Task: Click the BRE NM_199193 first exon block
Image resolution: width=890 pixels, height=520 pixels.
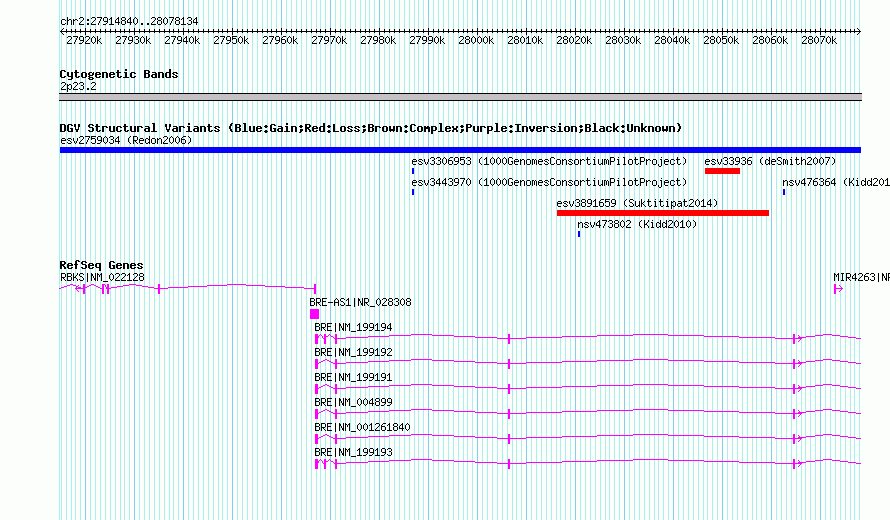Action: 317,464
